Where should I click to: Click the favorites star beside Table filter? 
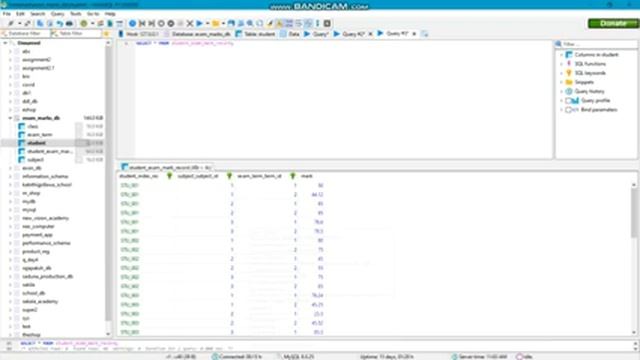tap(107, 34)
